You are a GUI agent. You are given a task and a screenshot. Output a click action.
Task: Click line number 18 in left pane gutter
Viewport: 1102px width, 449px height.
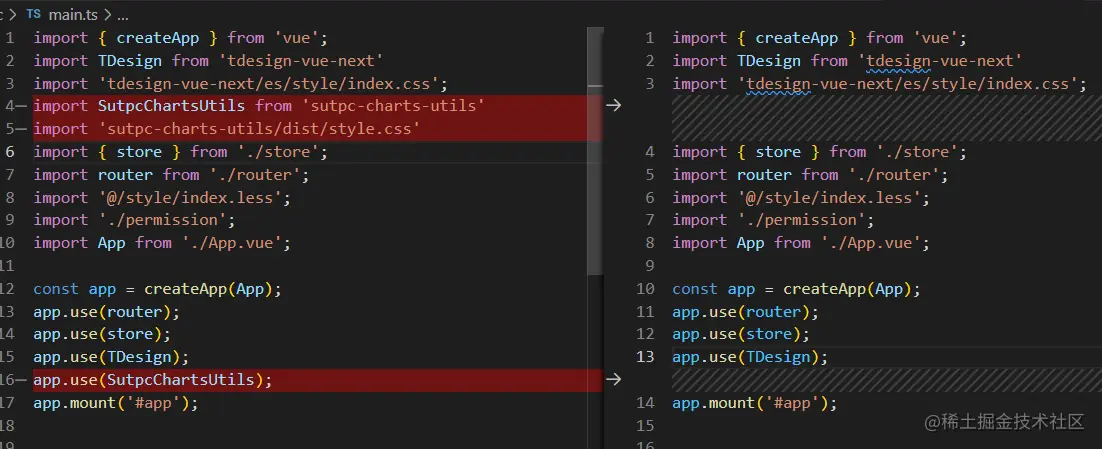(x=6, y=425)
